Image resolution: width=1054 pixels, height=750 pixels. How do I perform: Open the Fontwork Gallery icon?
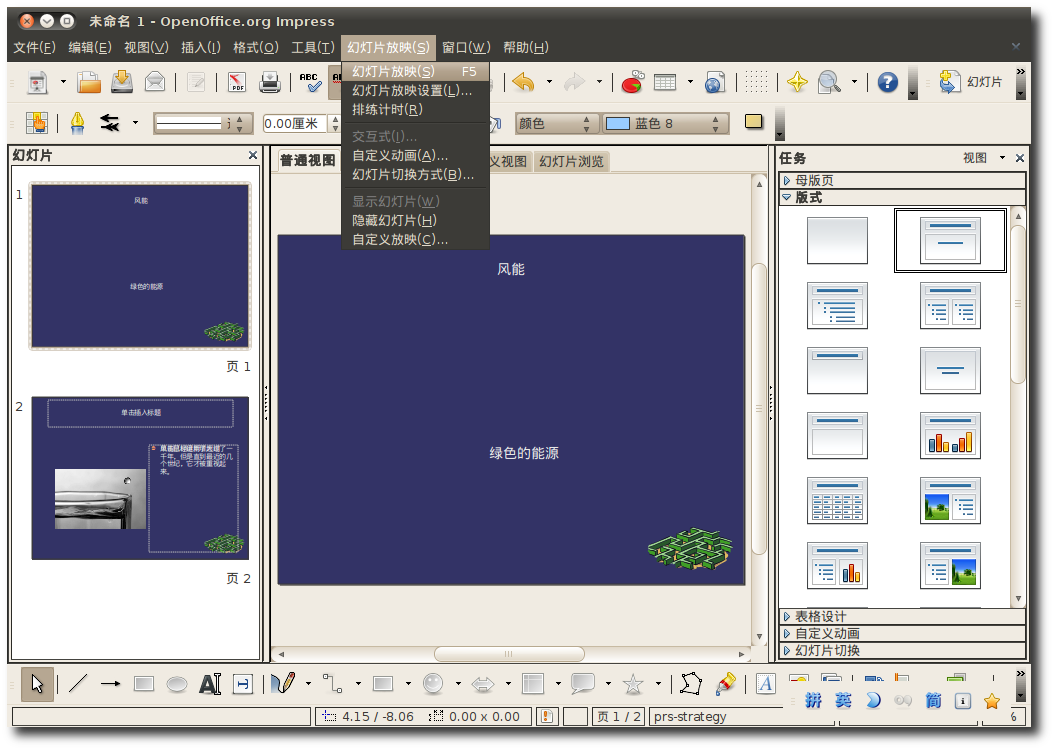(x=766, y=684)
